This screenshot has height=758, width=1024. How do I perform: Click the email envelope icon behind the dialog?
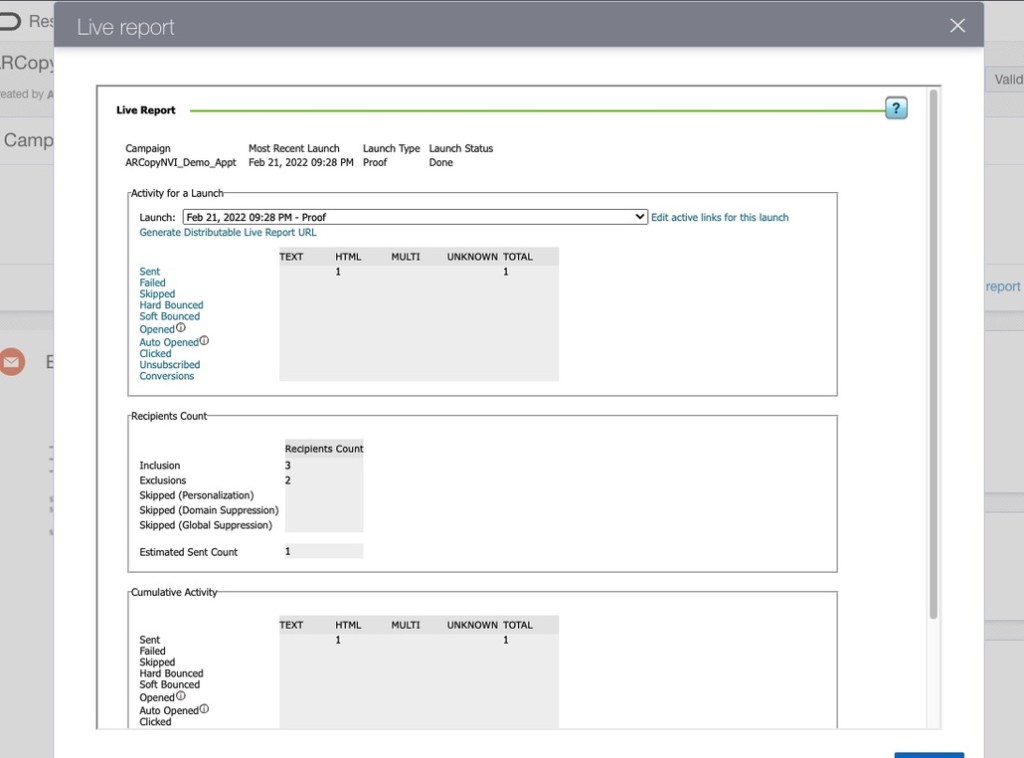click(12, 362)
